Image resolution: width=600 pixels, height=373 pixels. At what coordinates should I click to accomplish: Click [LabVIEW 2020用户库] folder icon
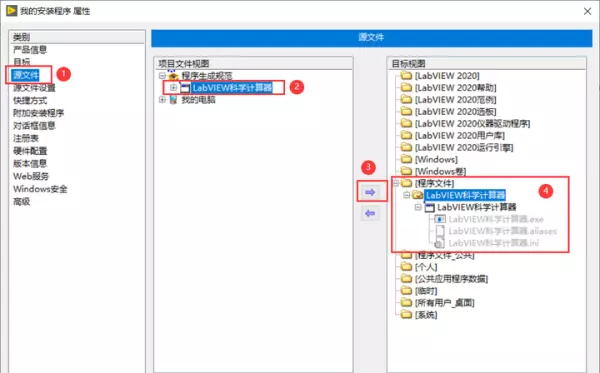(406, 135)
